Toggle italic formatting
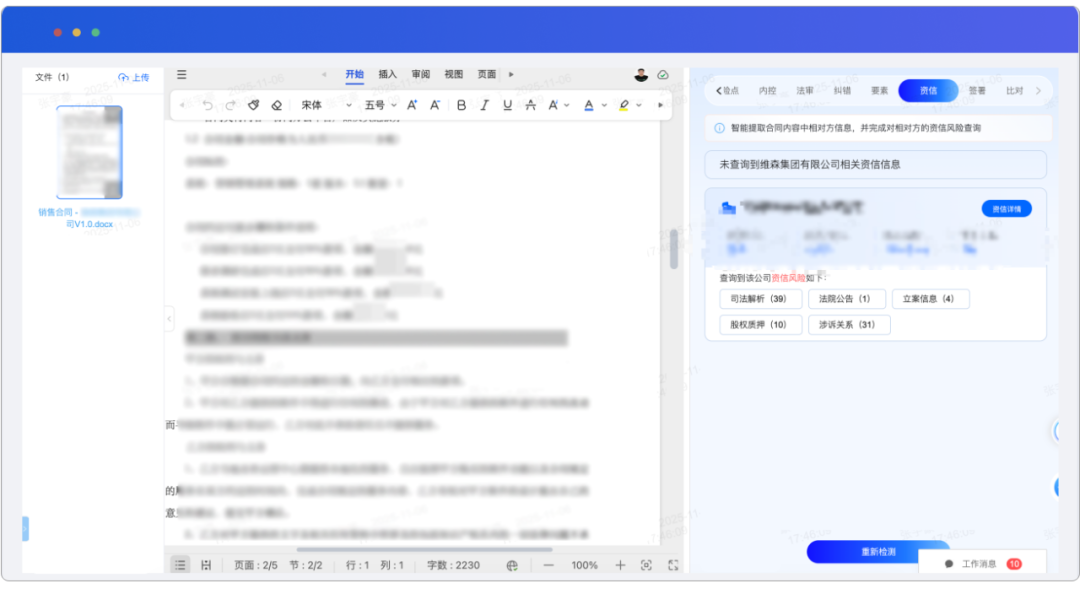1080x594 pixels. pyautogui.click(x=484, y=105)
